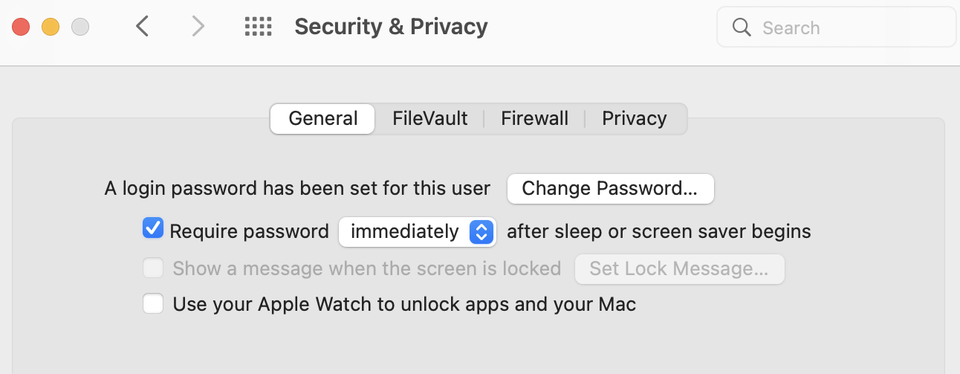Open the immediately delay dropdown
Viewport: 960px width, 374px height.
(417, 232)
